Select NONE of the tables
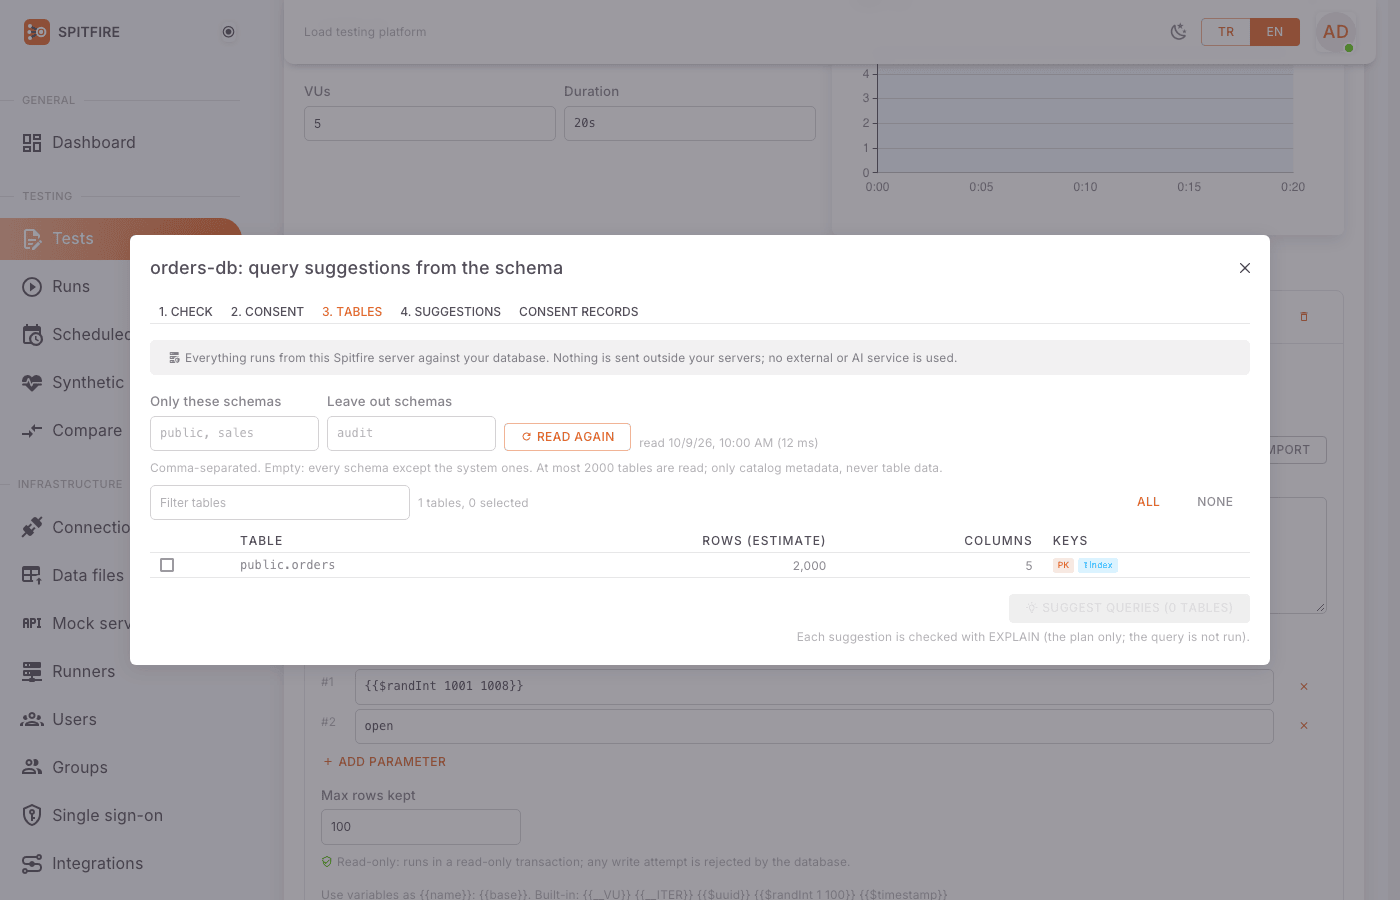Viewport: 1400px width, 900px height. 1215,502
